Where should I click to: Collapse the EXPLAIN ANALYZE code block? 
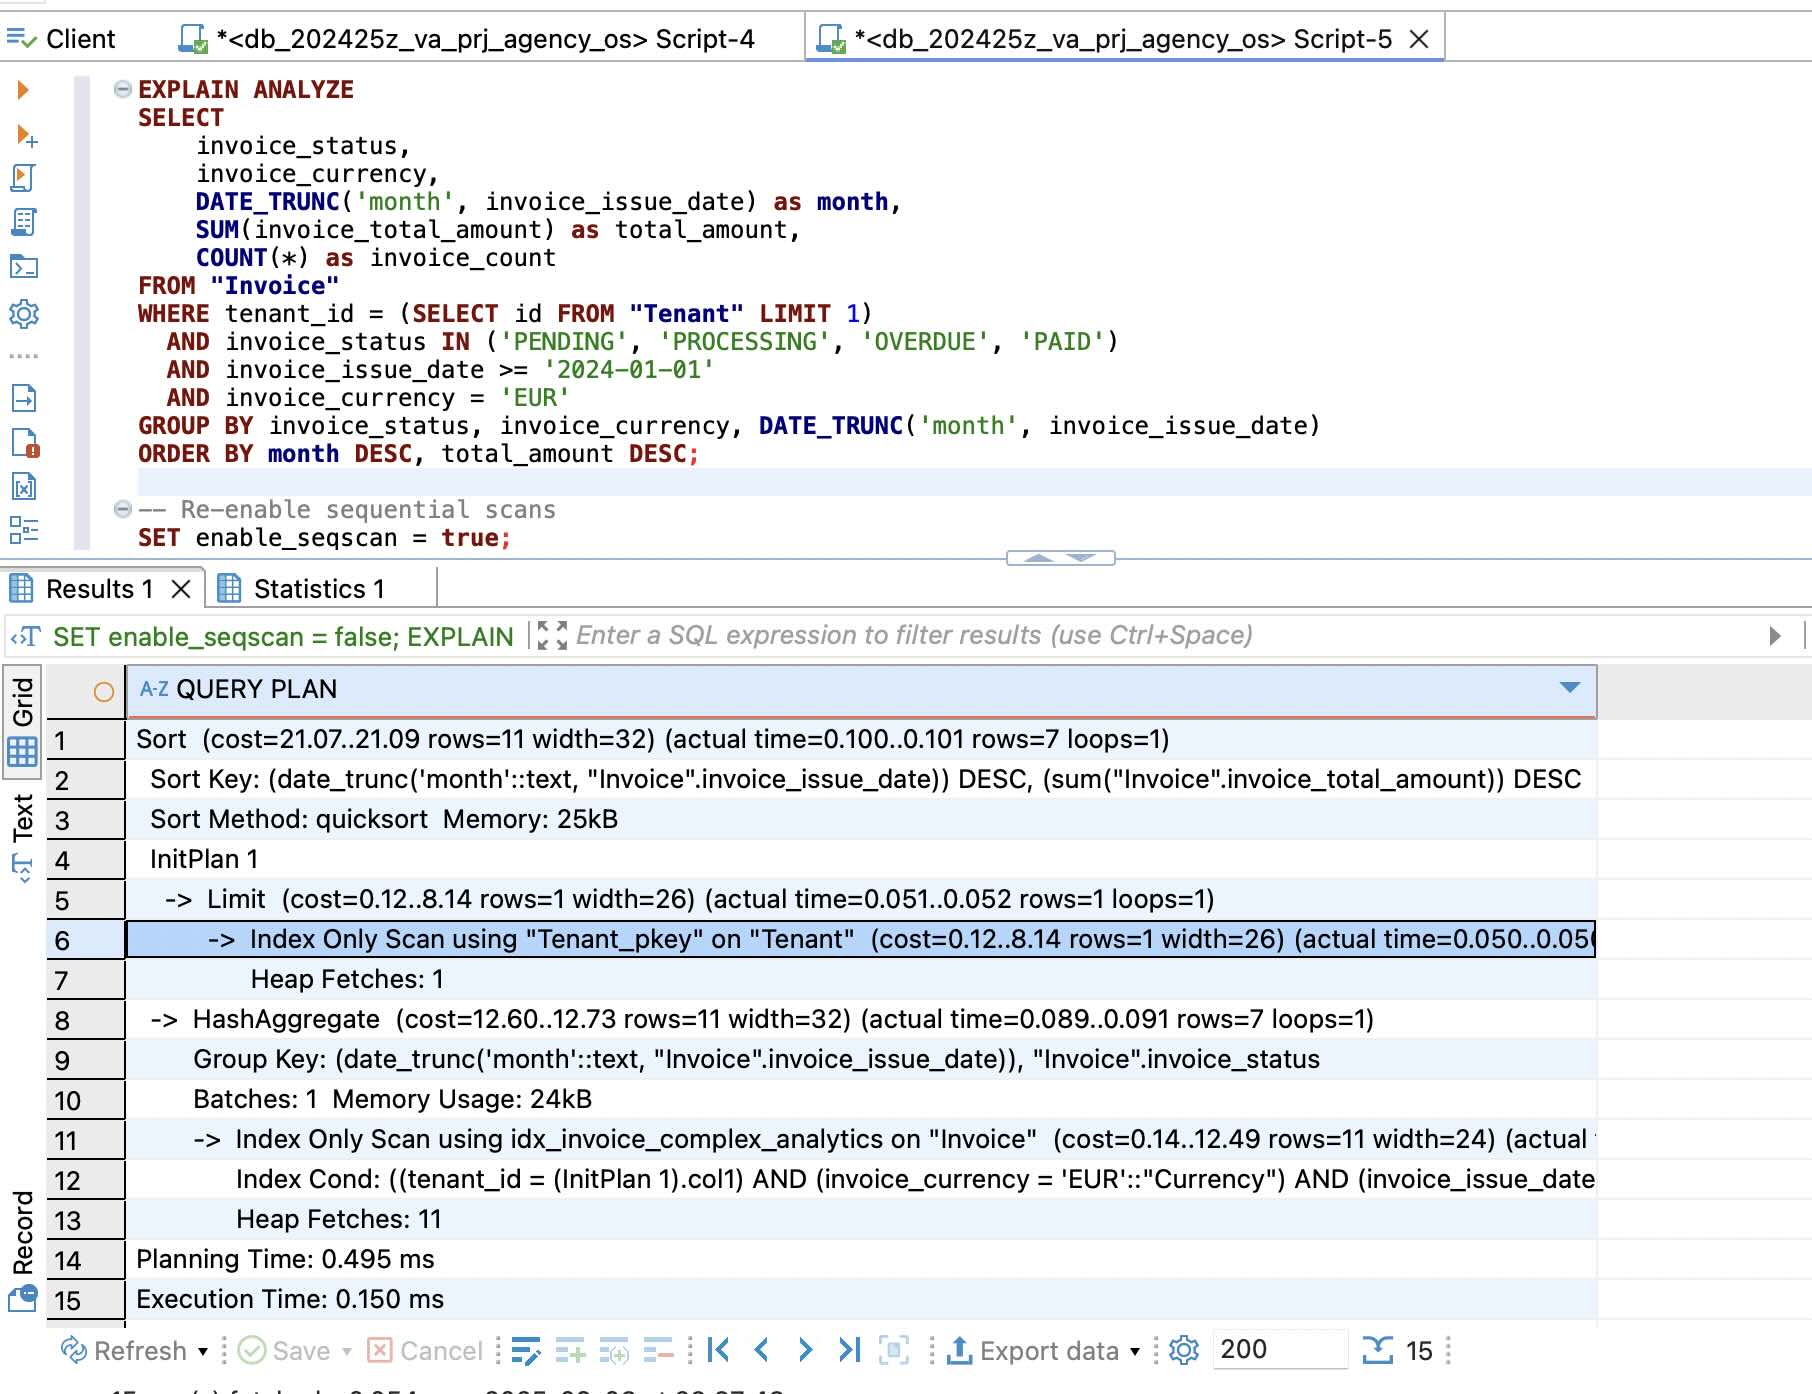click(122, 90)
